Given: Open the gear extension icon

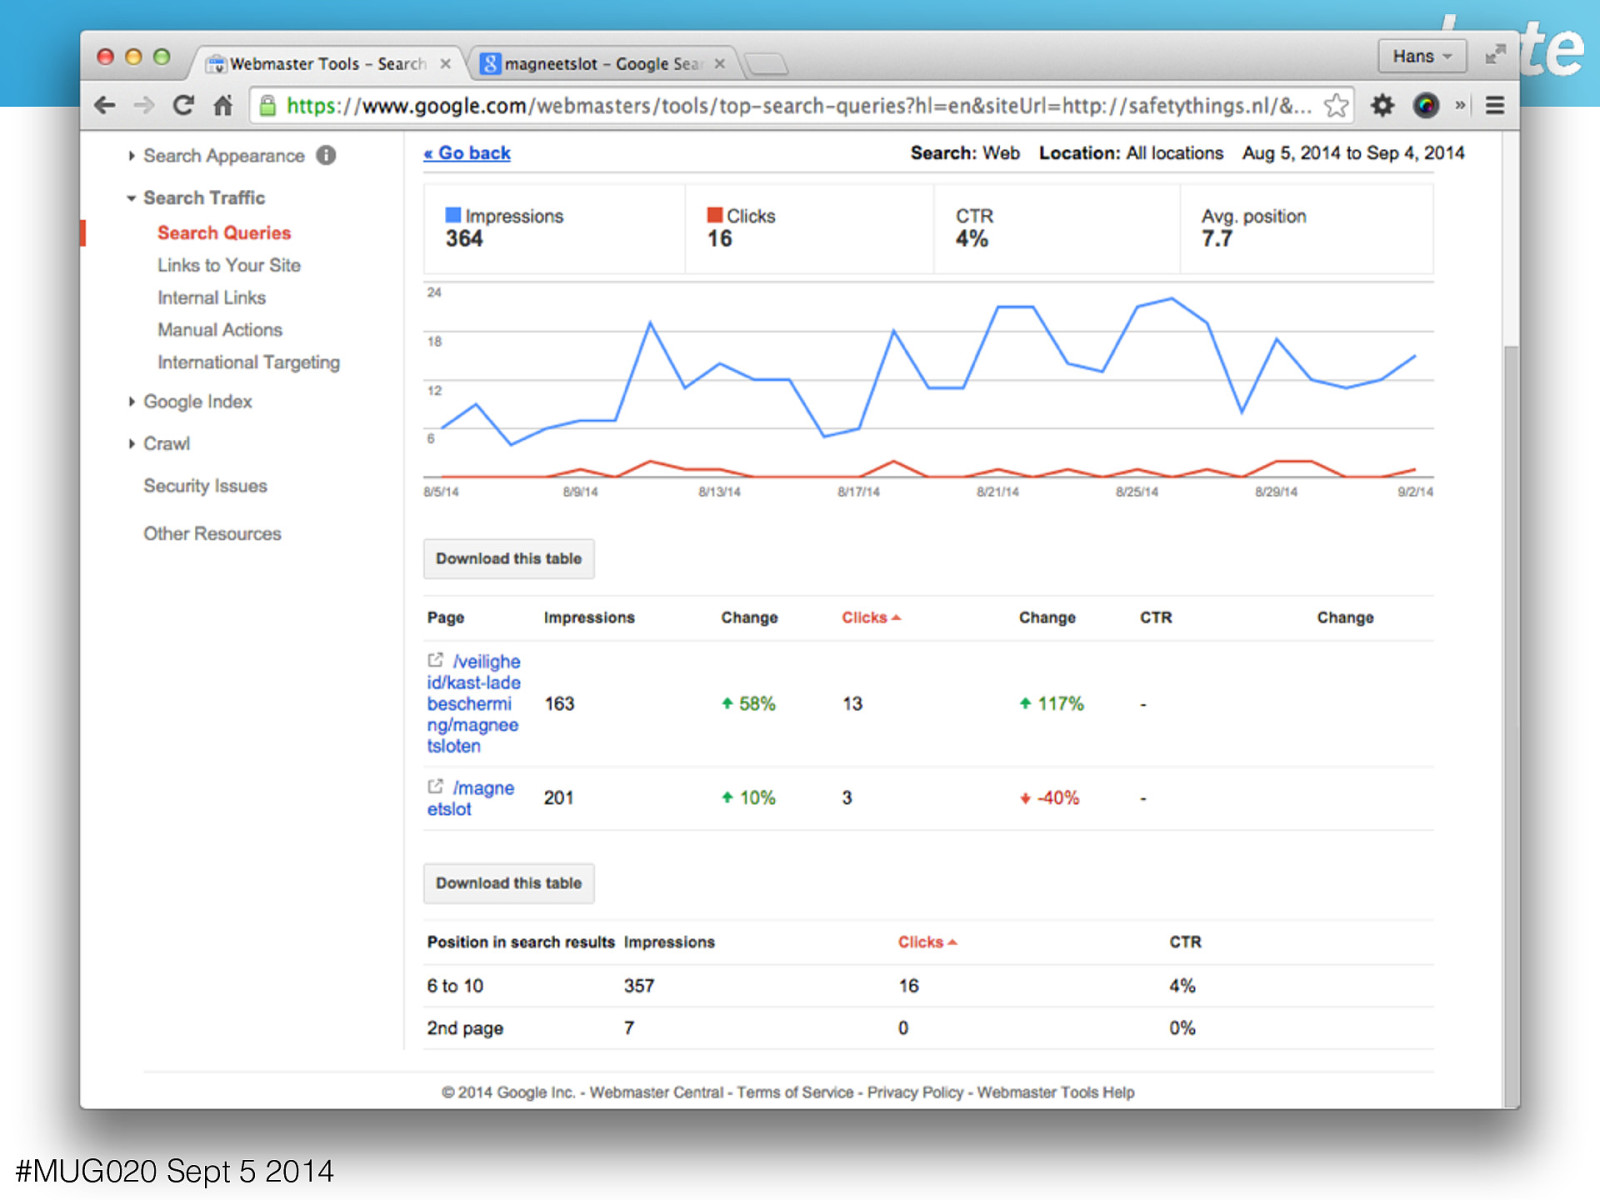Looking at the screenshot, I should [x=1382, y=105].
